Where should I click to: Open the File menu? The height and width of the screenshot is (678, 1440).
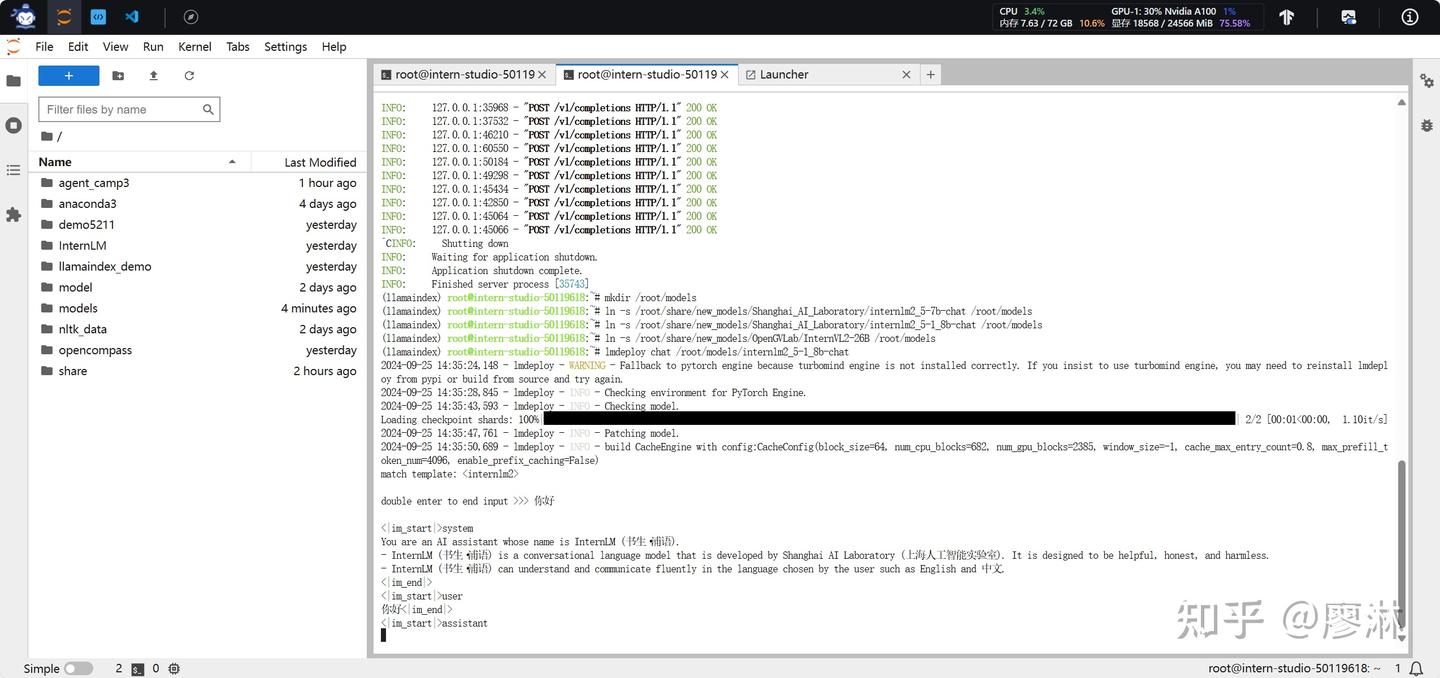(44, 47)
